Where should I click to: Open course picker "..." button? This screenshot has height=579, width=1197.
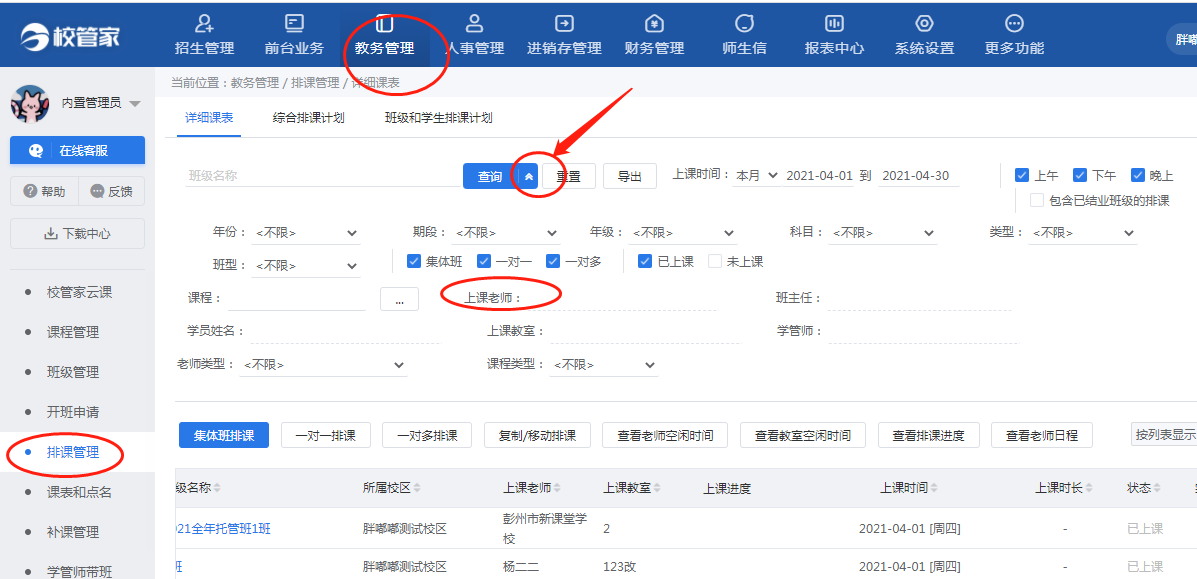tap(399, 299)
